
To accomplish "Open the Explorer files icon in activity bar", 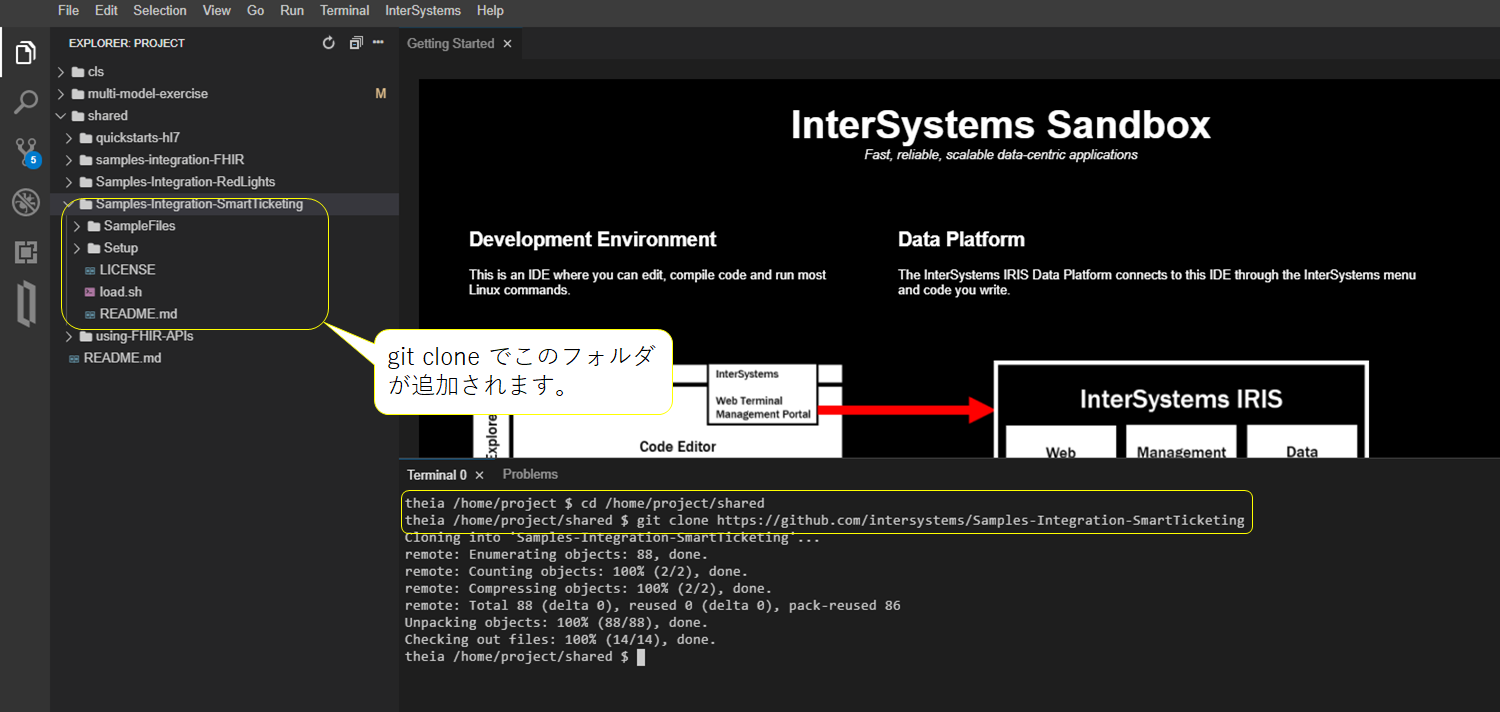I will point(25,53).
